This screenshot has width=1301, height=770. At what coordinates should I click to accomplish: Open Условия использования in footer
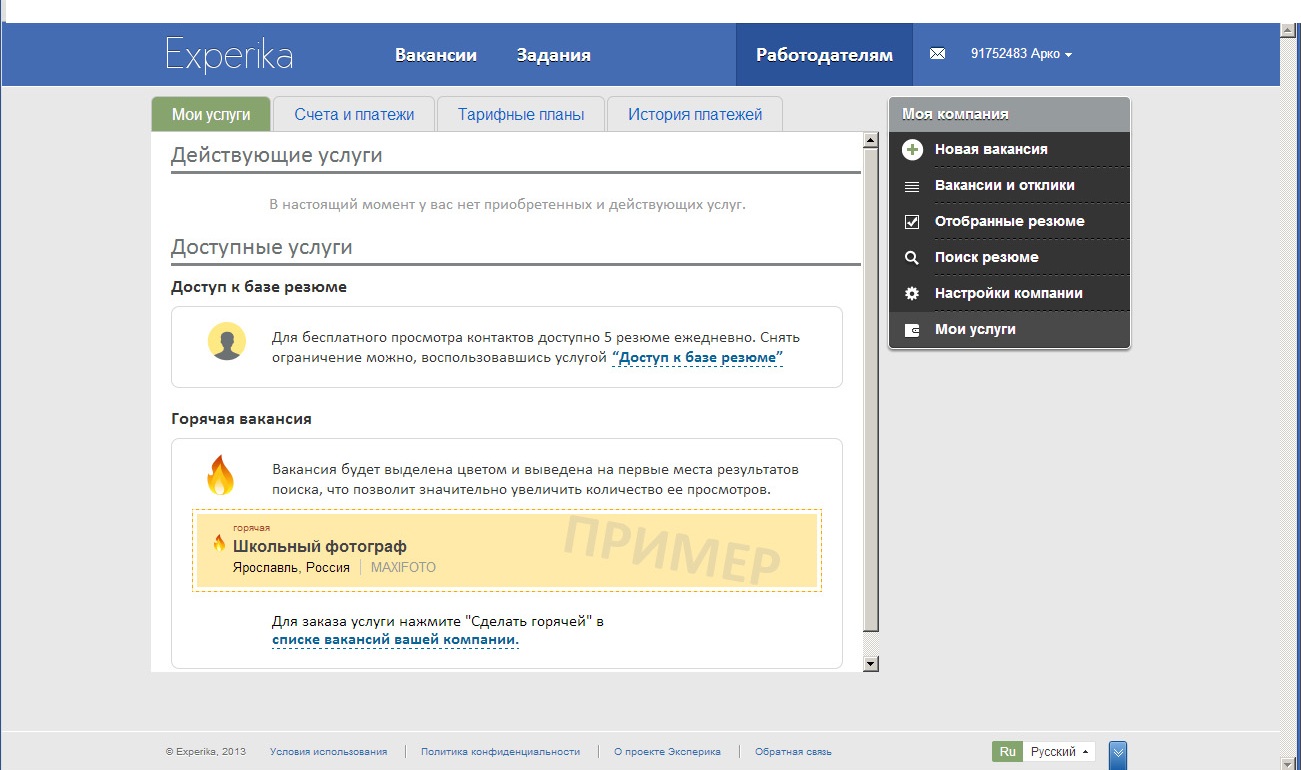(328, 752)
